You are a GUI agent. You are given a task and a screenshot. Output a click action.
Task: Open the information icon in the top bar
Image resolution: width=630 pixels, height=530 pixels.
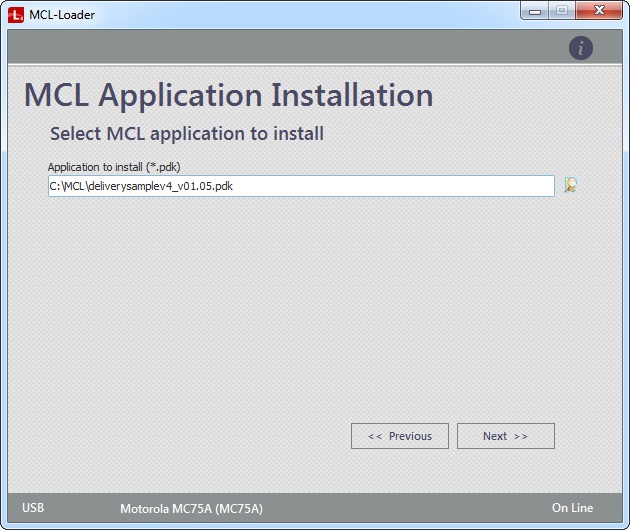581,48
